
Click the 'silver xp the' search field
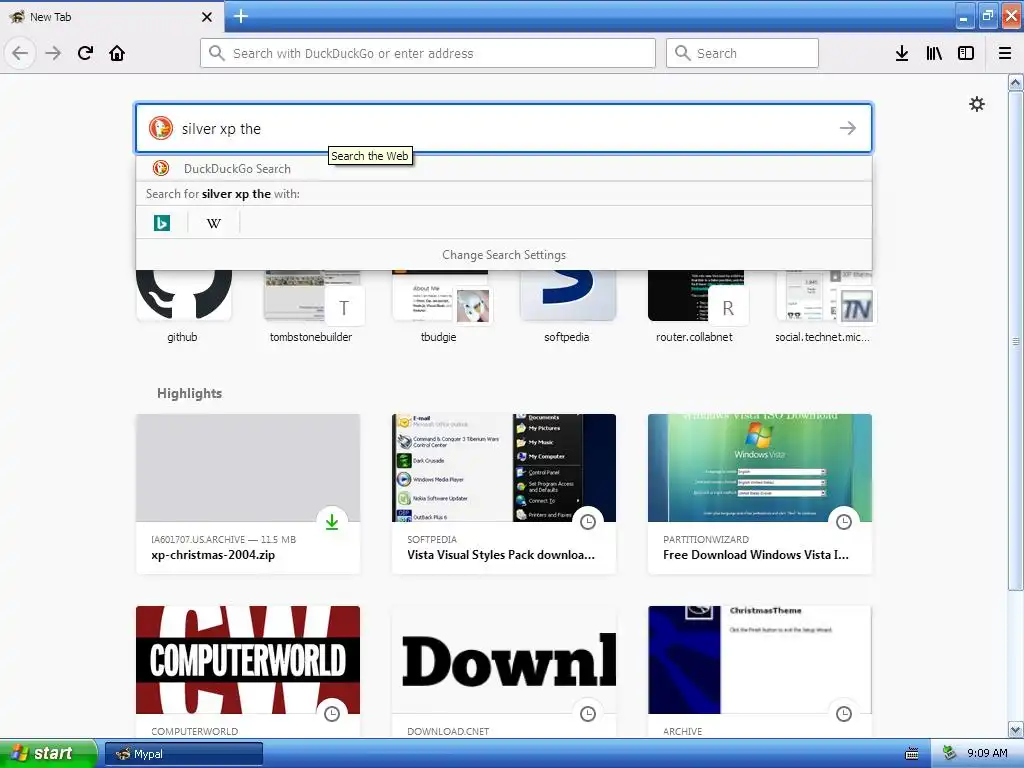click(503, 128)
